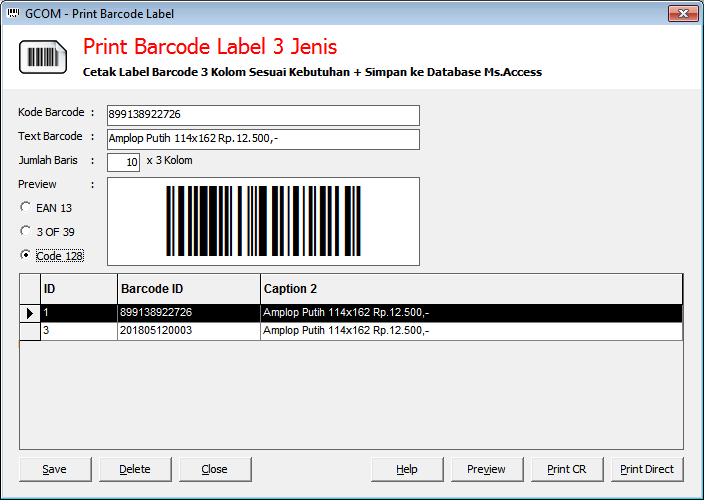
Task: Click the barcode preview image
Action: click(263, 221)
